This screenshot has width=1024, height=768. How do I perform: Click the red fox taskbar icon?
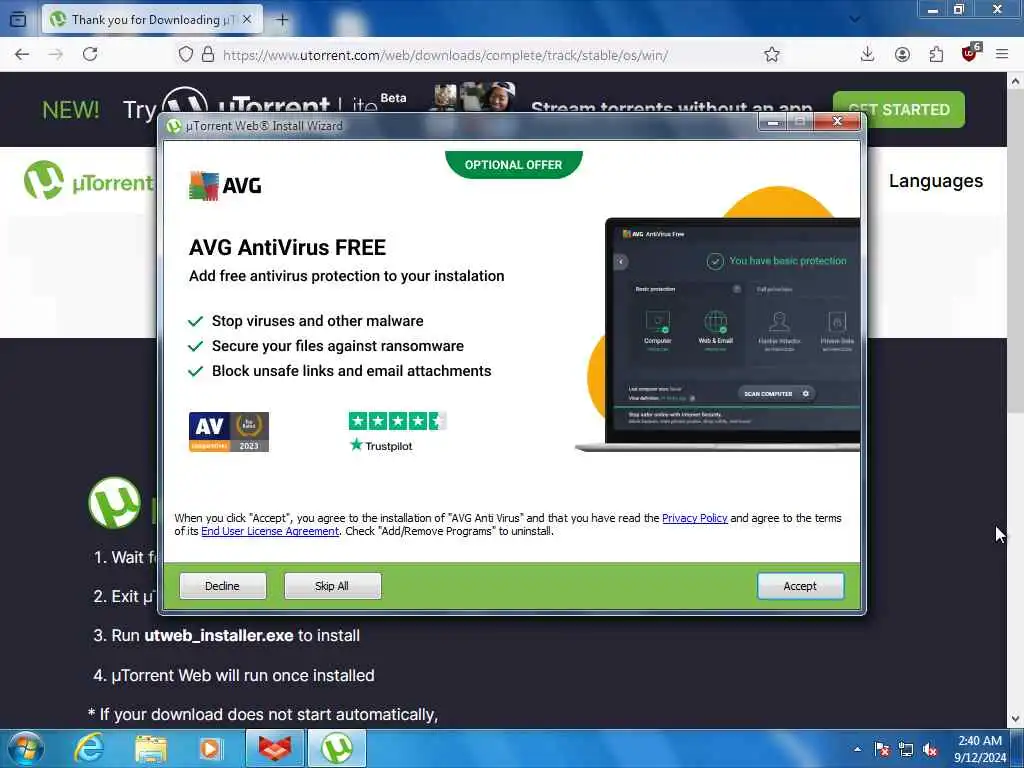pos(275,748)
